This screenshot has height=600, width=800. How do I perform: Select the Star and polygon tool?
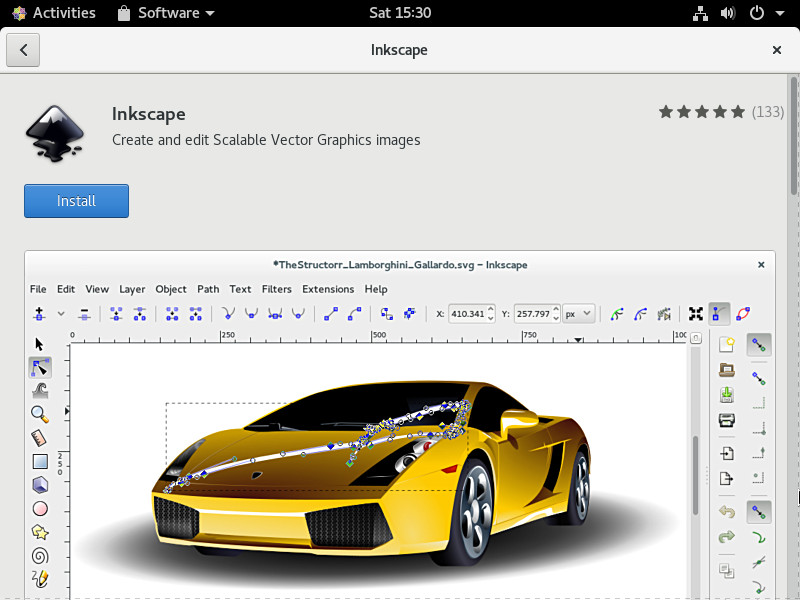pyautogui.click(x=40, y=532)
